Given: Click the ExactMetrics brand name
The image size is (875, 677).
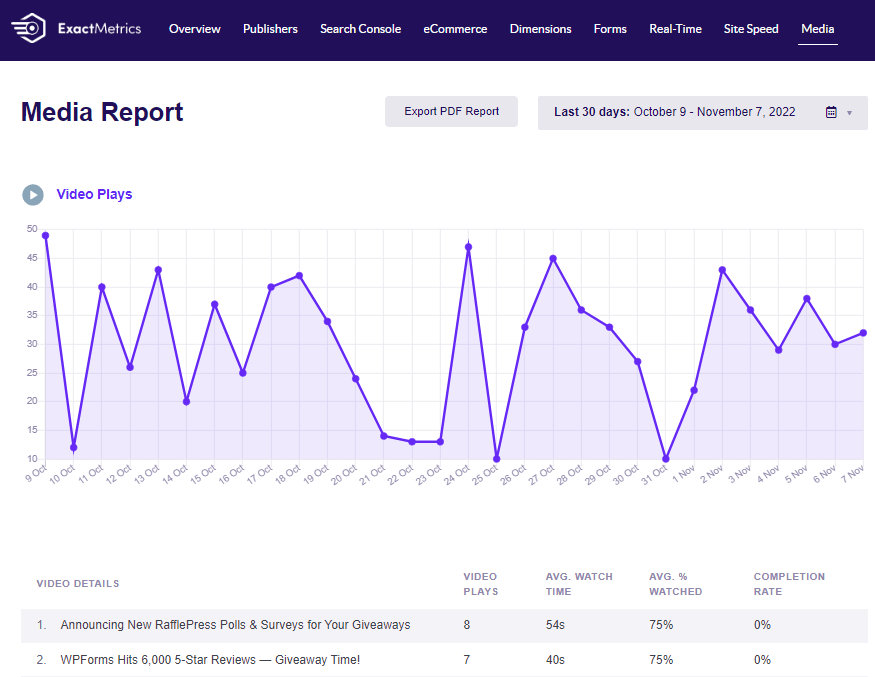Looking at the screenshot, I should (99, 28).
